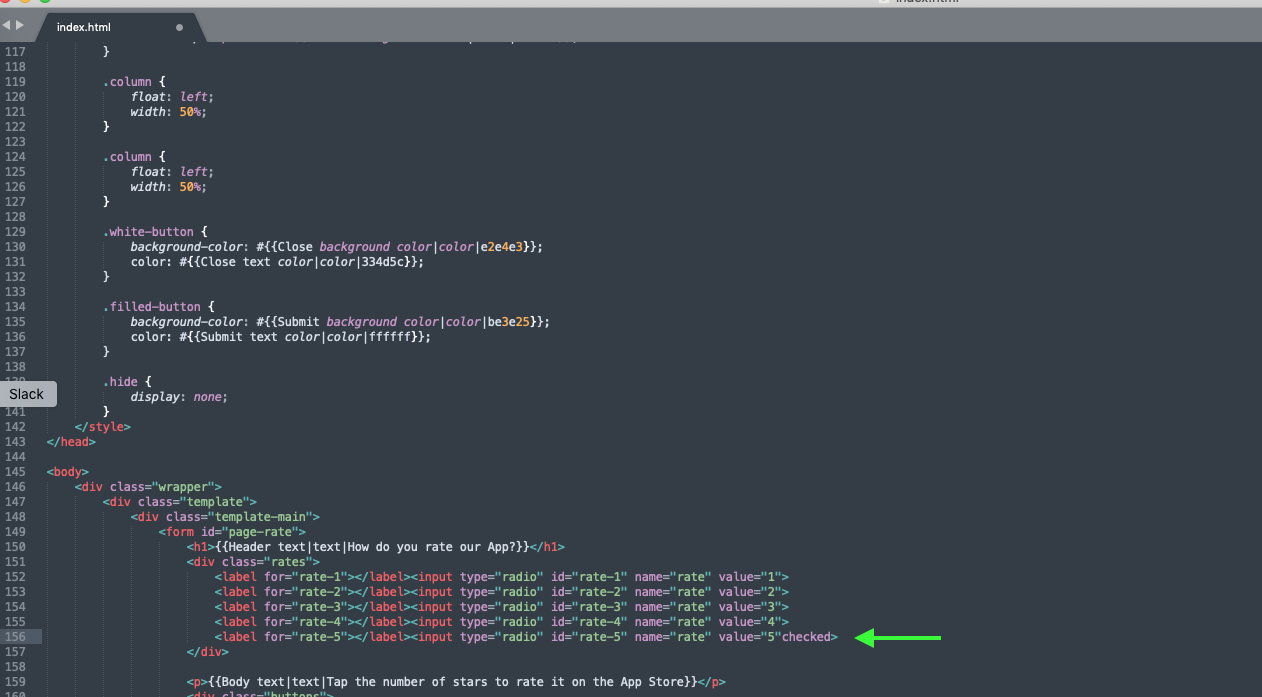Viewport: 1262px width, 697px height.
Task: Click the .column selector on line 119
Action: click(x=127, y=81)
